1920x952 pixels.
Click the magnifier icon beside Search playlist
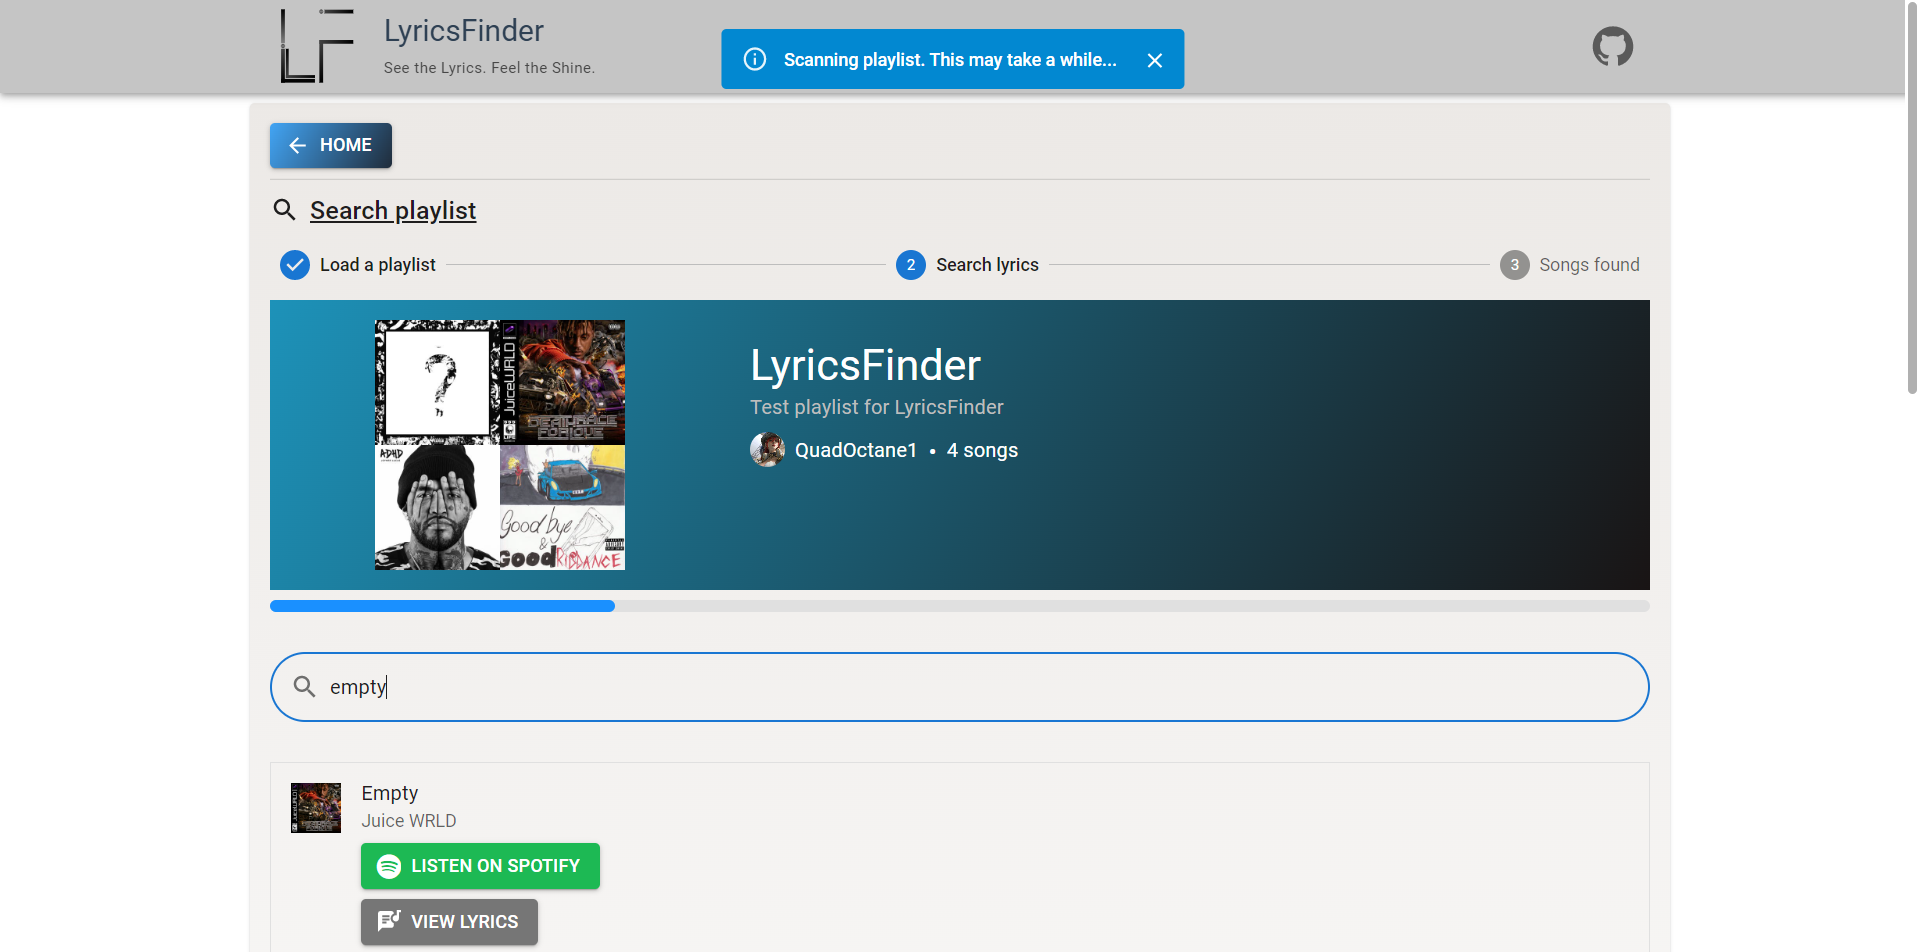coord(285,210)
